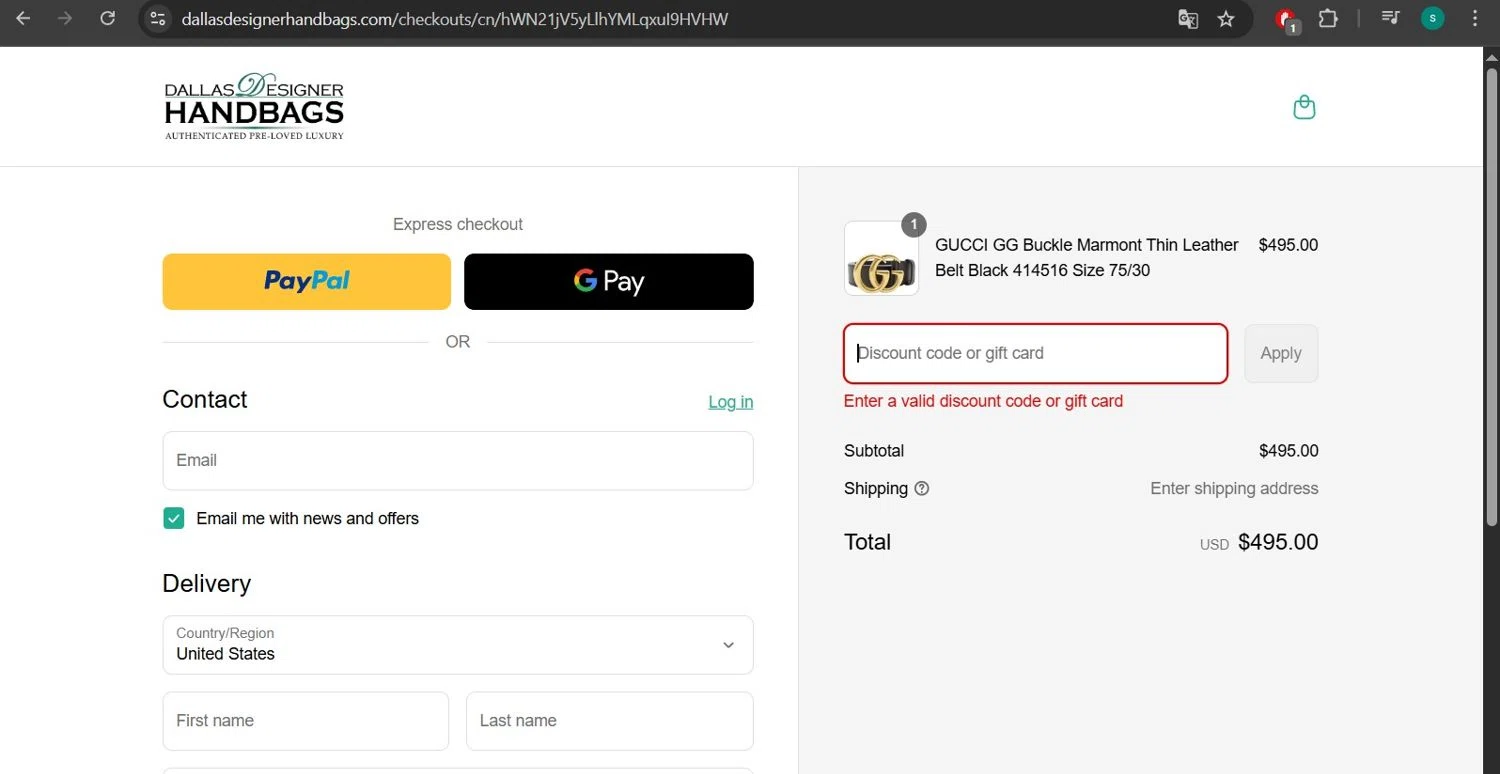This screenshot has height=774, width=1500.
Task: Reload the checkout page
Action: tap(108, 19)
